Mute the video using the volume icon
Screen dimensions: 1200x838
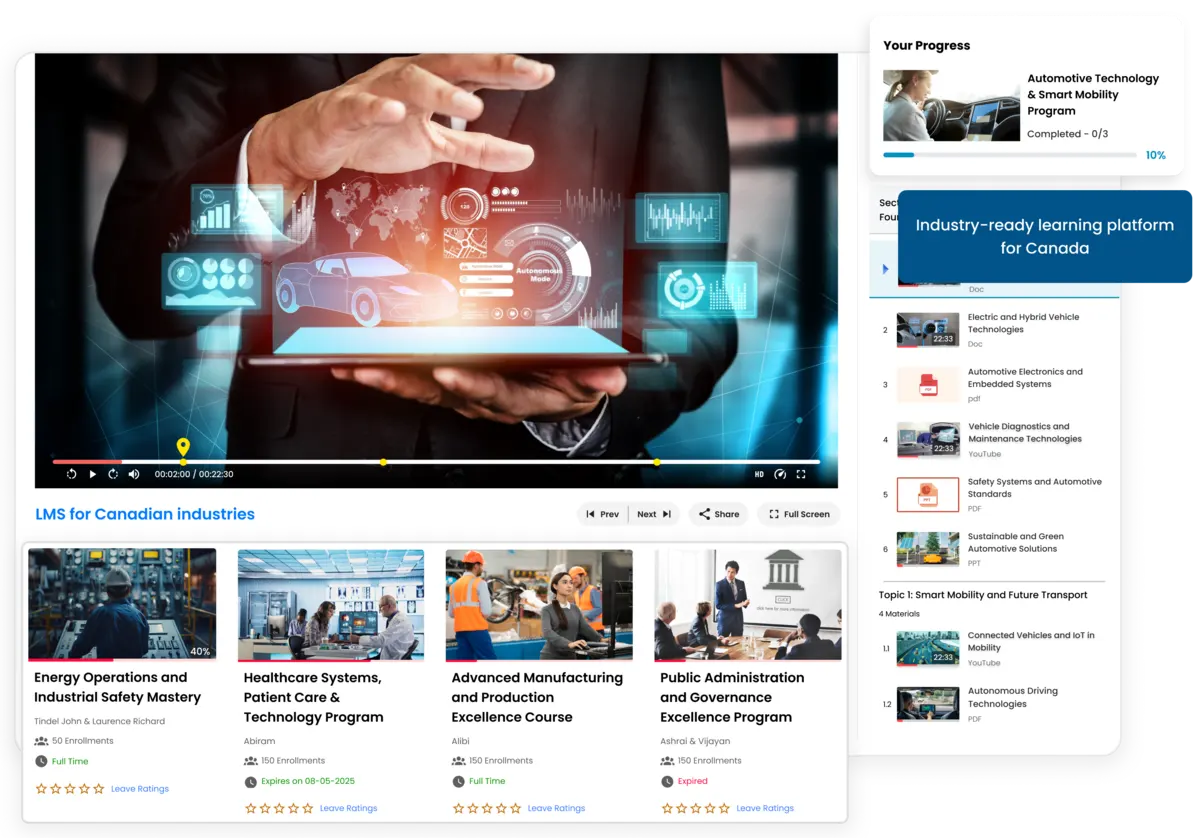(x=133, y=474)
